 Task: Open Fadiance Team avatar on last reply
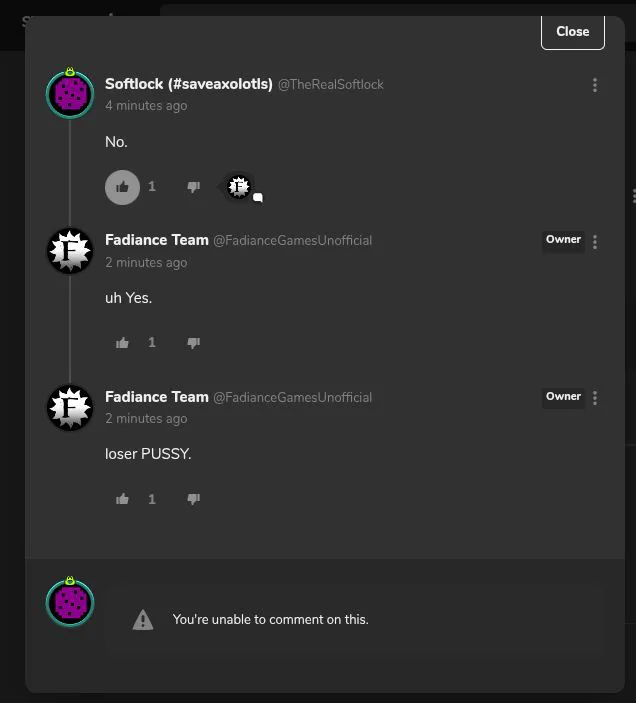point(70,408)
